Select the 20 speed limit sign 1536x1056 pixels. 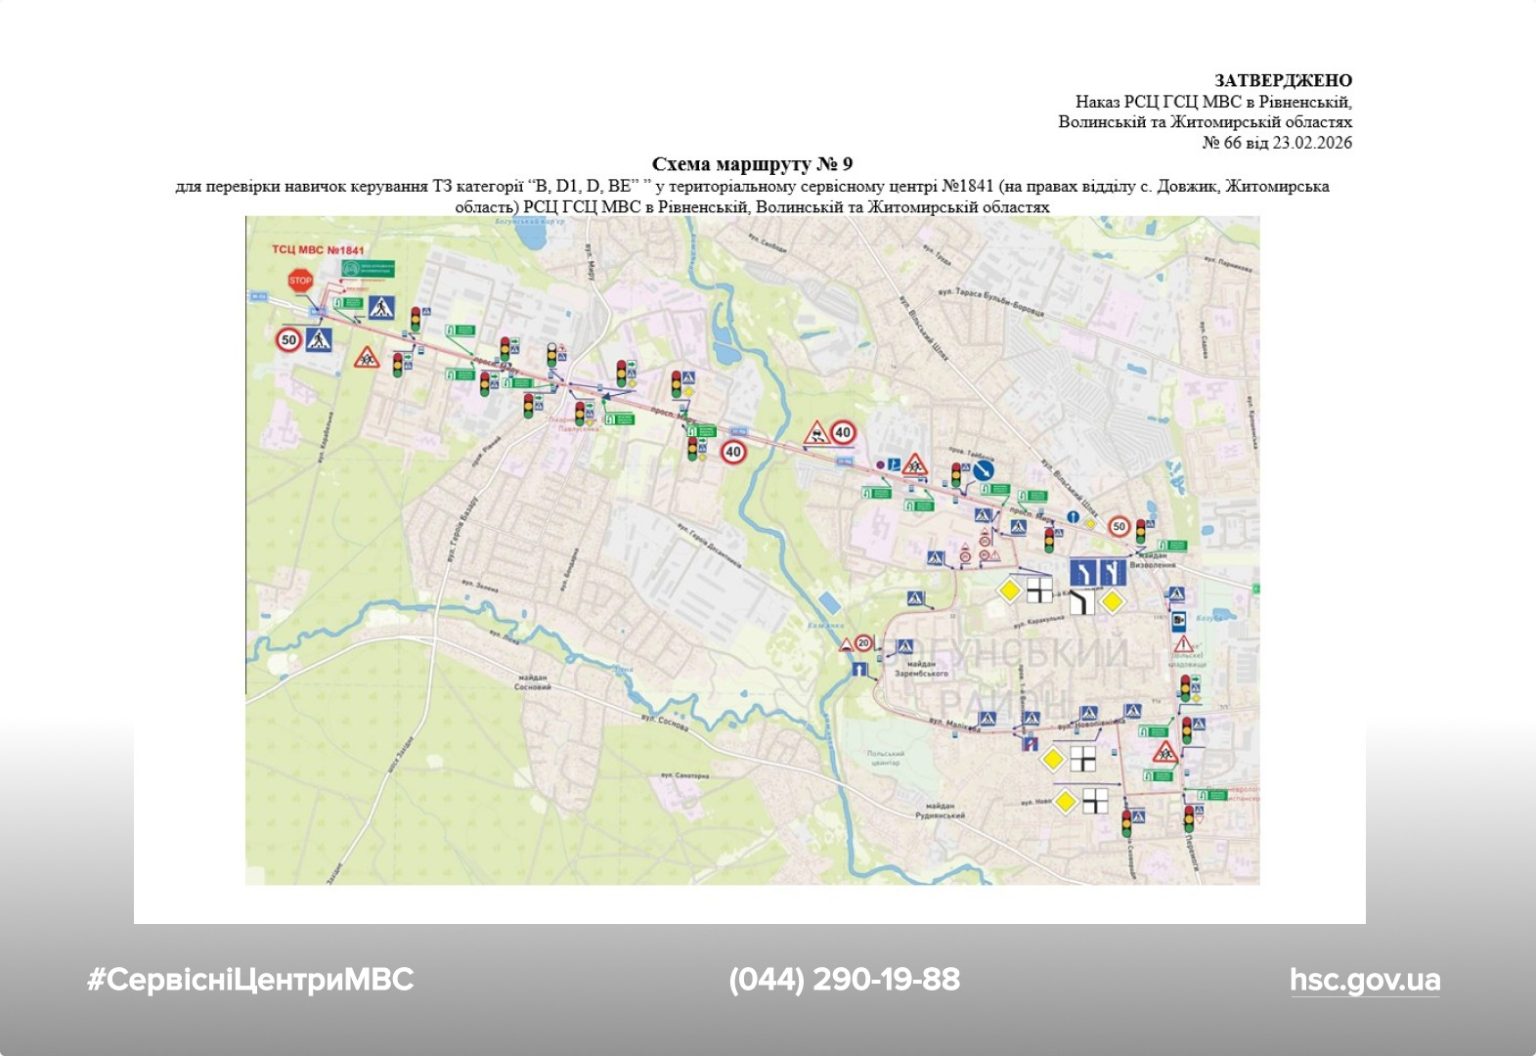point(864,644)
